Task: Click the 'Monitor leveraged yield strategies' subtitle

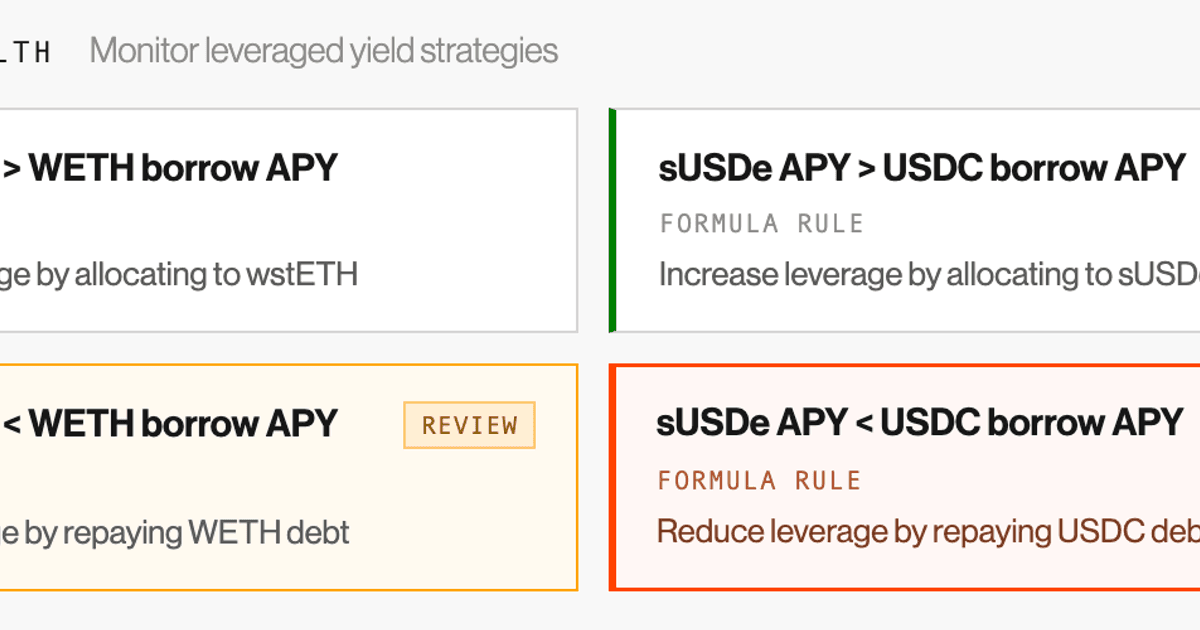Action: click(x=323, y=51)
